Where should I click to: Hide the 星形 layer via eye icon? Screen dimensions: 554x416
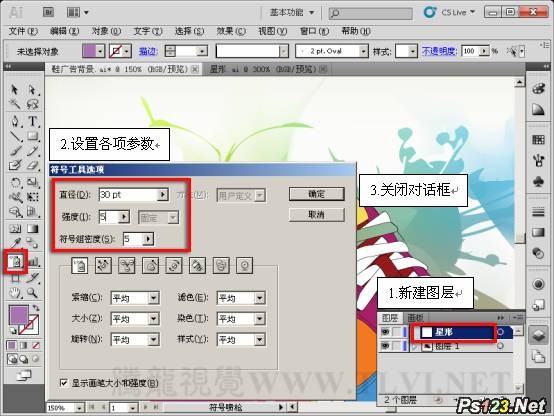[385, 332]
